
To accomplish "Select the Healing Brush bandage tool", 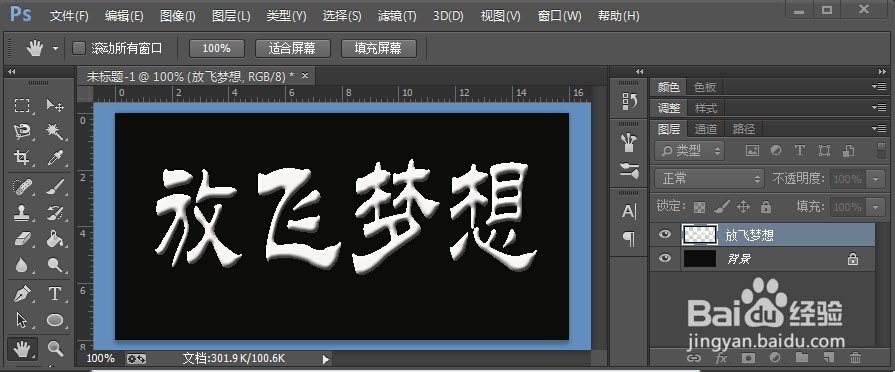I will click(22, 187).
